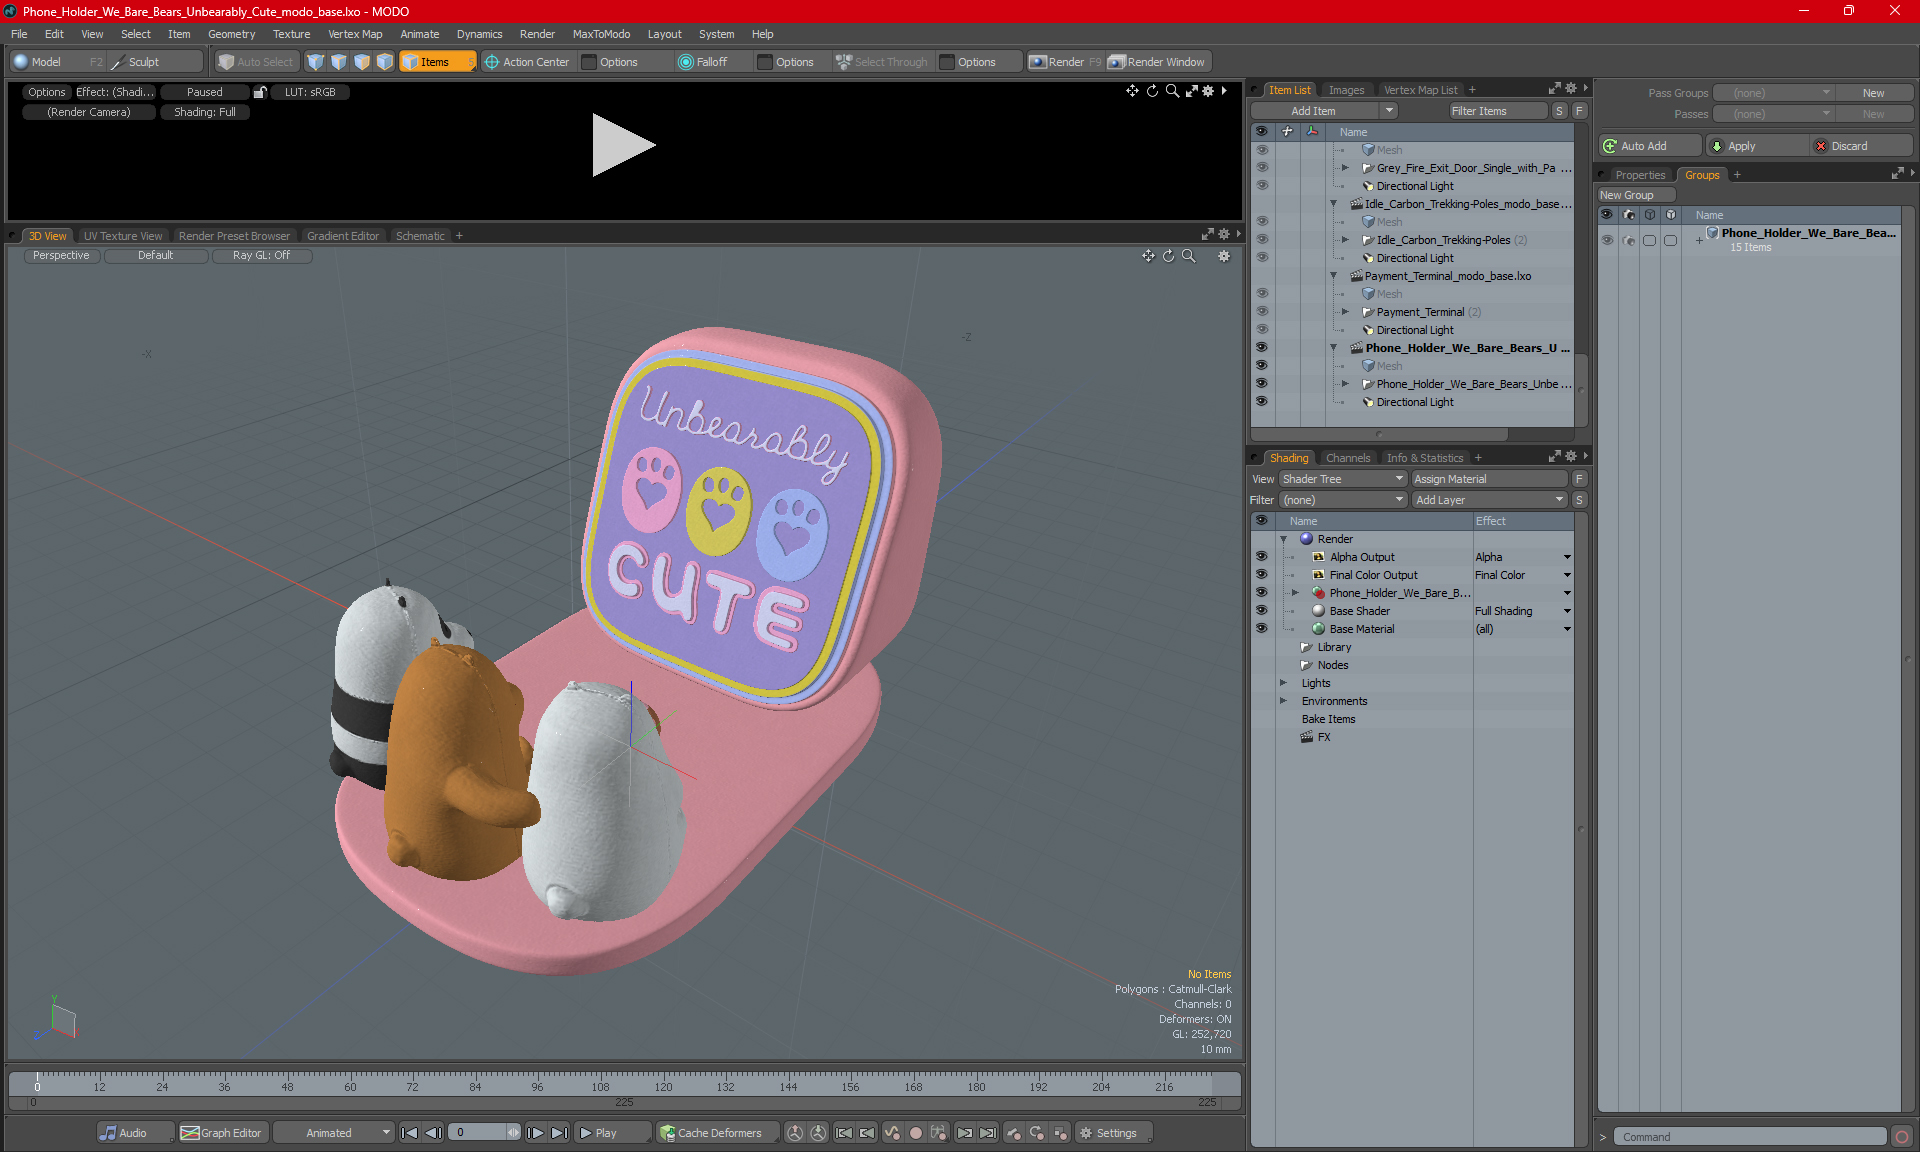Select the Items tool in toolbar

point(436,60)
